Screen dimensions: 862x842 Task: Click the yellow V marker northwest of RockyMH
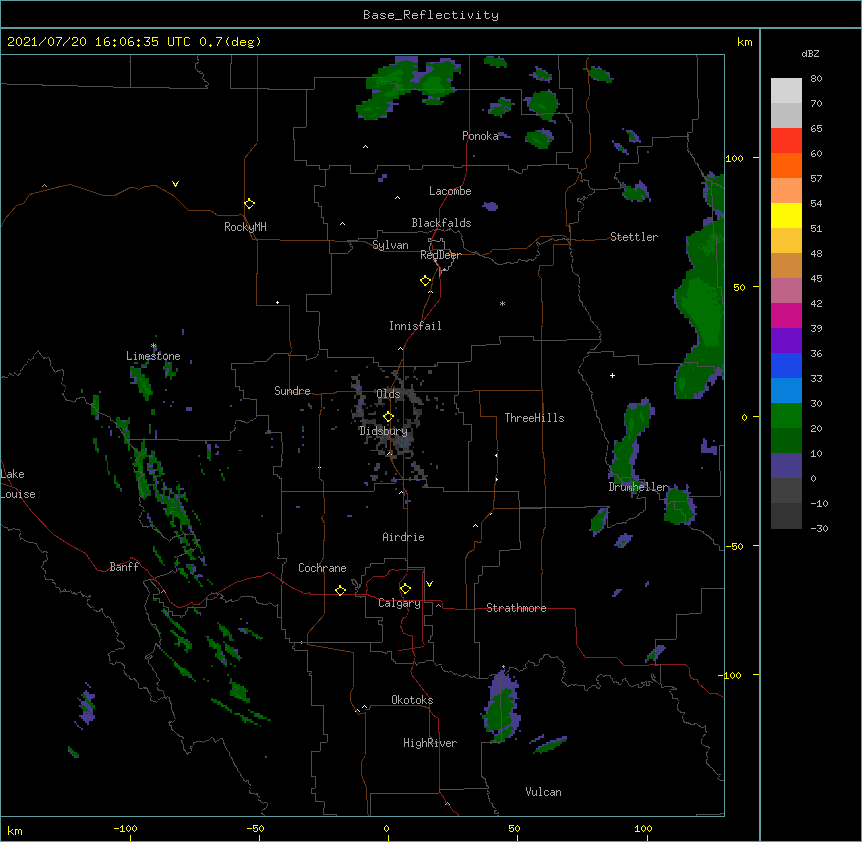pyautogui.click(x=175, y=184)
